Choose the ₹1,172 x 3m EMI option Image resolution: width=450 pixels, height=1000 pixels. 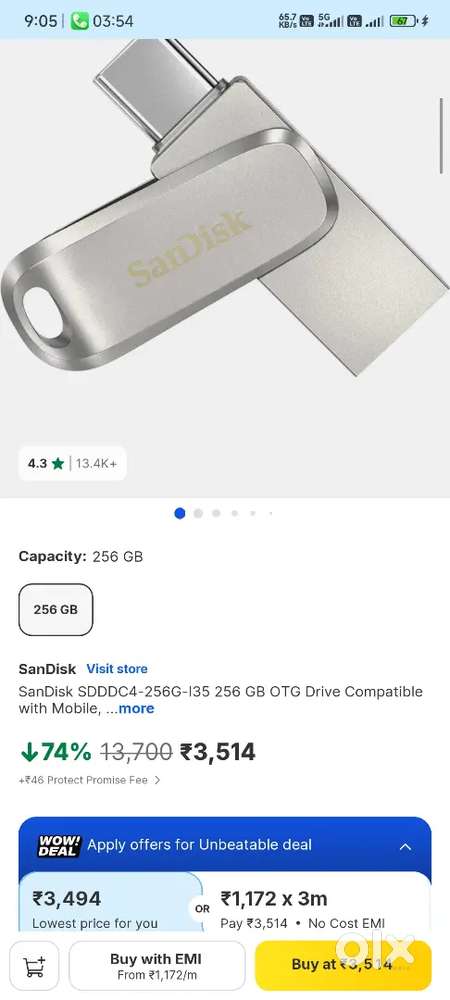pos(319,906)
